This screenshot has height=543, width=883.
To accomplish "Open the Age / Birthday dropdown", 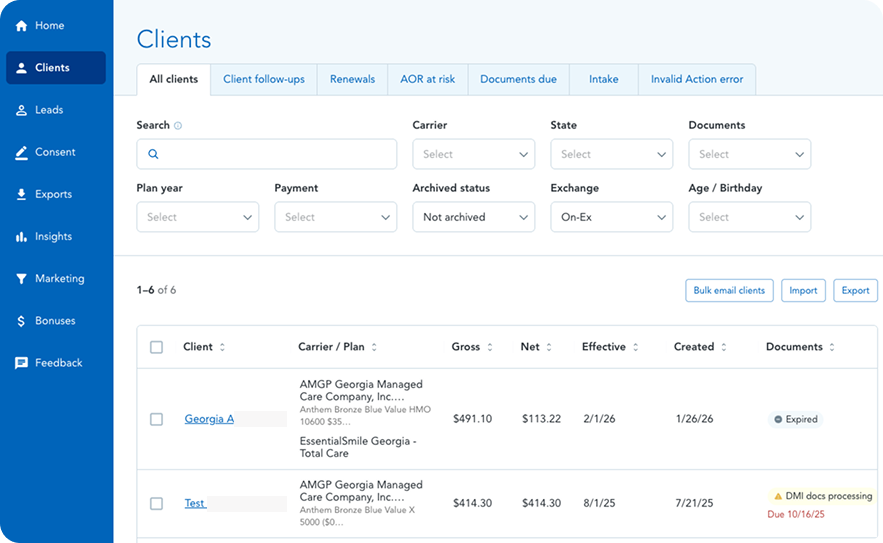I will tap(750, 217).
